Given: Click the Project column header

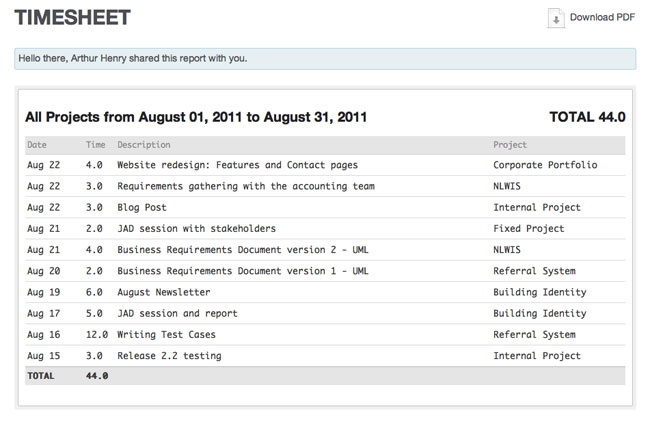Looking at the screenshot, I should point(510,145).
